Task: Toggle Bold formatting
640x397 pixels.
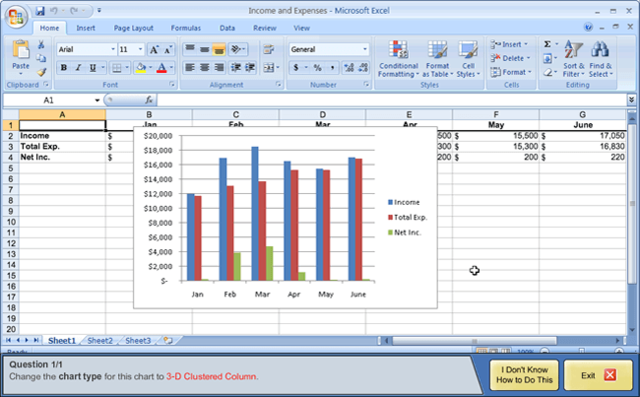Action: pyautogui.click(x=64, y=67)
